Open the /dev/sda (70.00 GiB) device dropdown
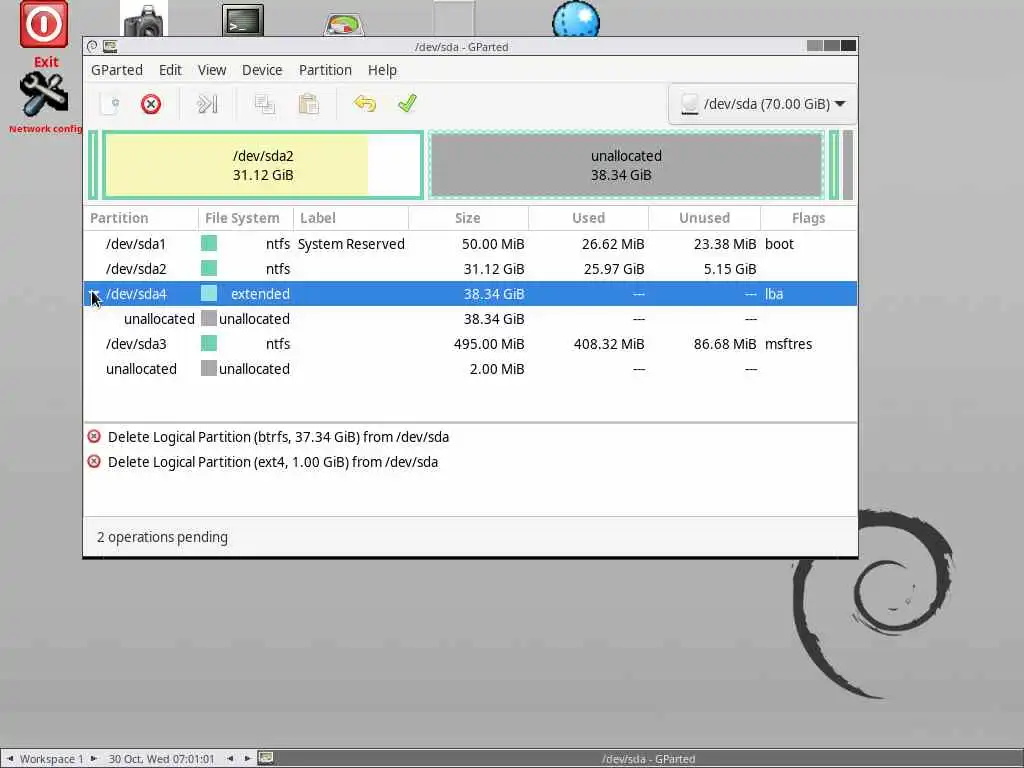This screenshot has height=768, width=1024. [762, 104]
